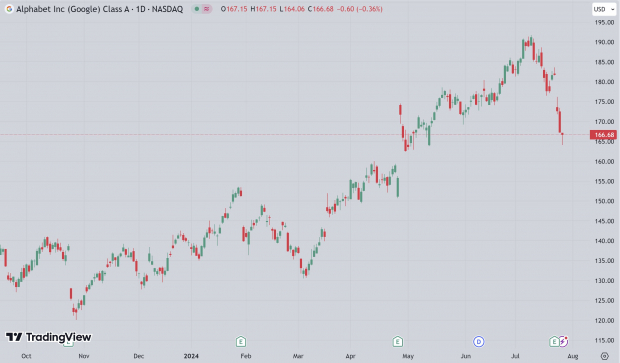Image resolution: width=620 pixels, height=363 pixels.
Task: Click the close value C166.68
Action: (321, 9)
